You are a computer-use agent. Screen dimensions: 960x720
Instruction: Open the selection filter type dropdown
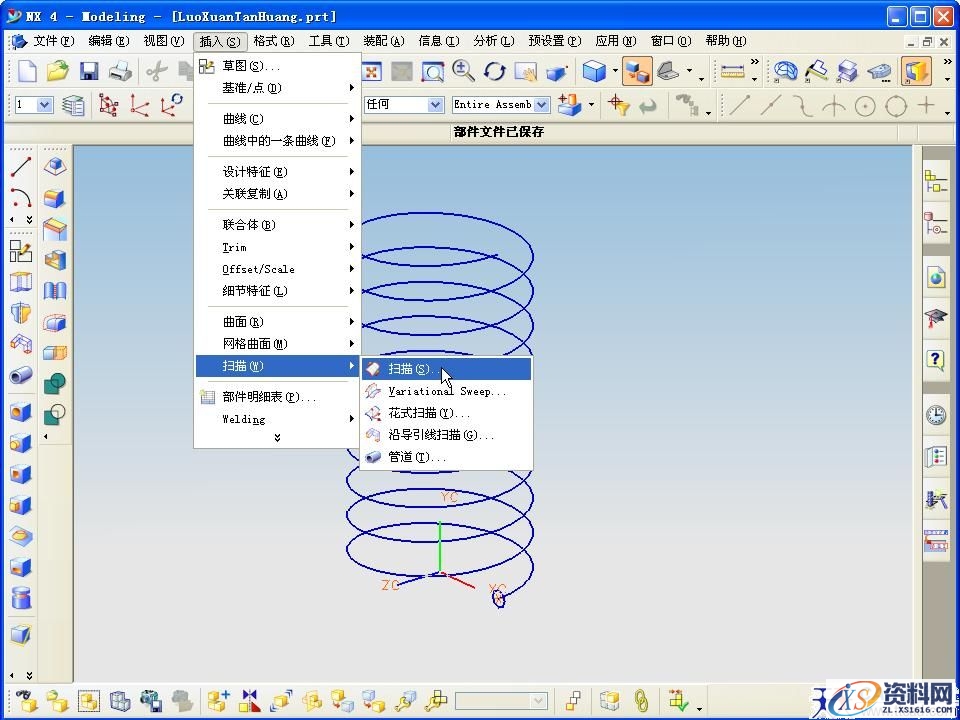[435, 104]
